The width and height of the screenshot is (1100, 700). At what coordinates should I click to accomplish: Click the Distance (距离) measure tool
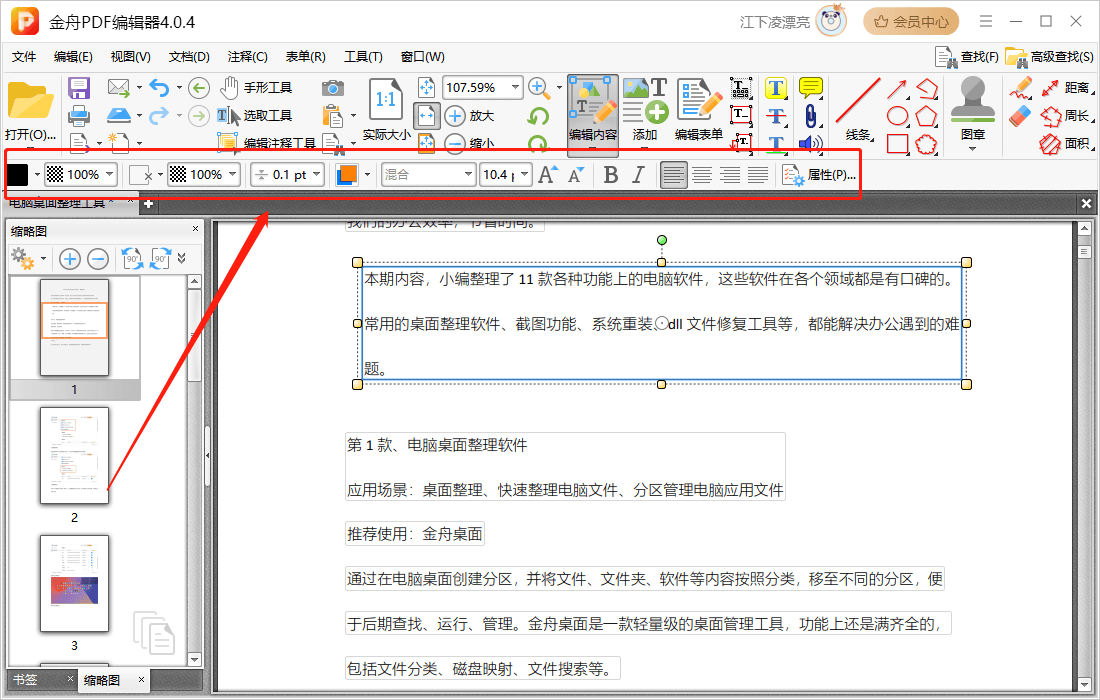[x=1067, y=88]
